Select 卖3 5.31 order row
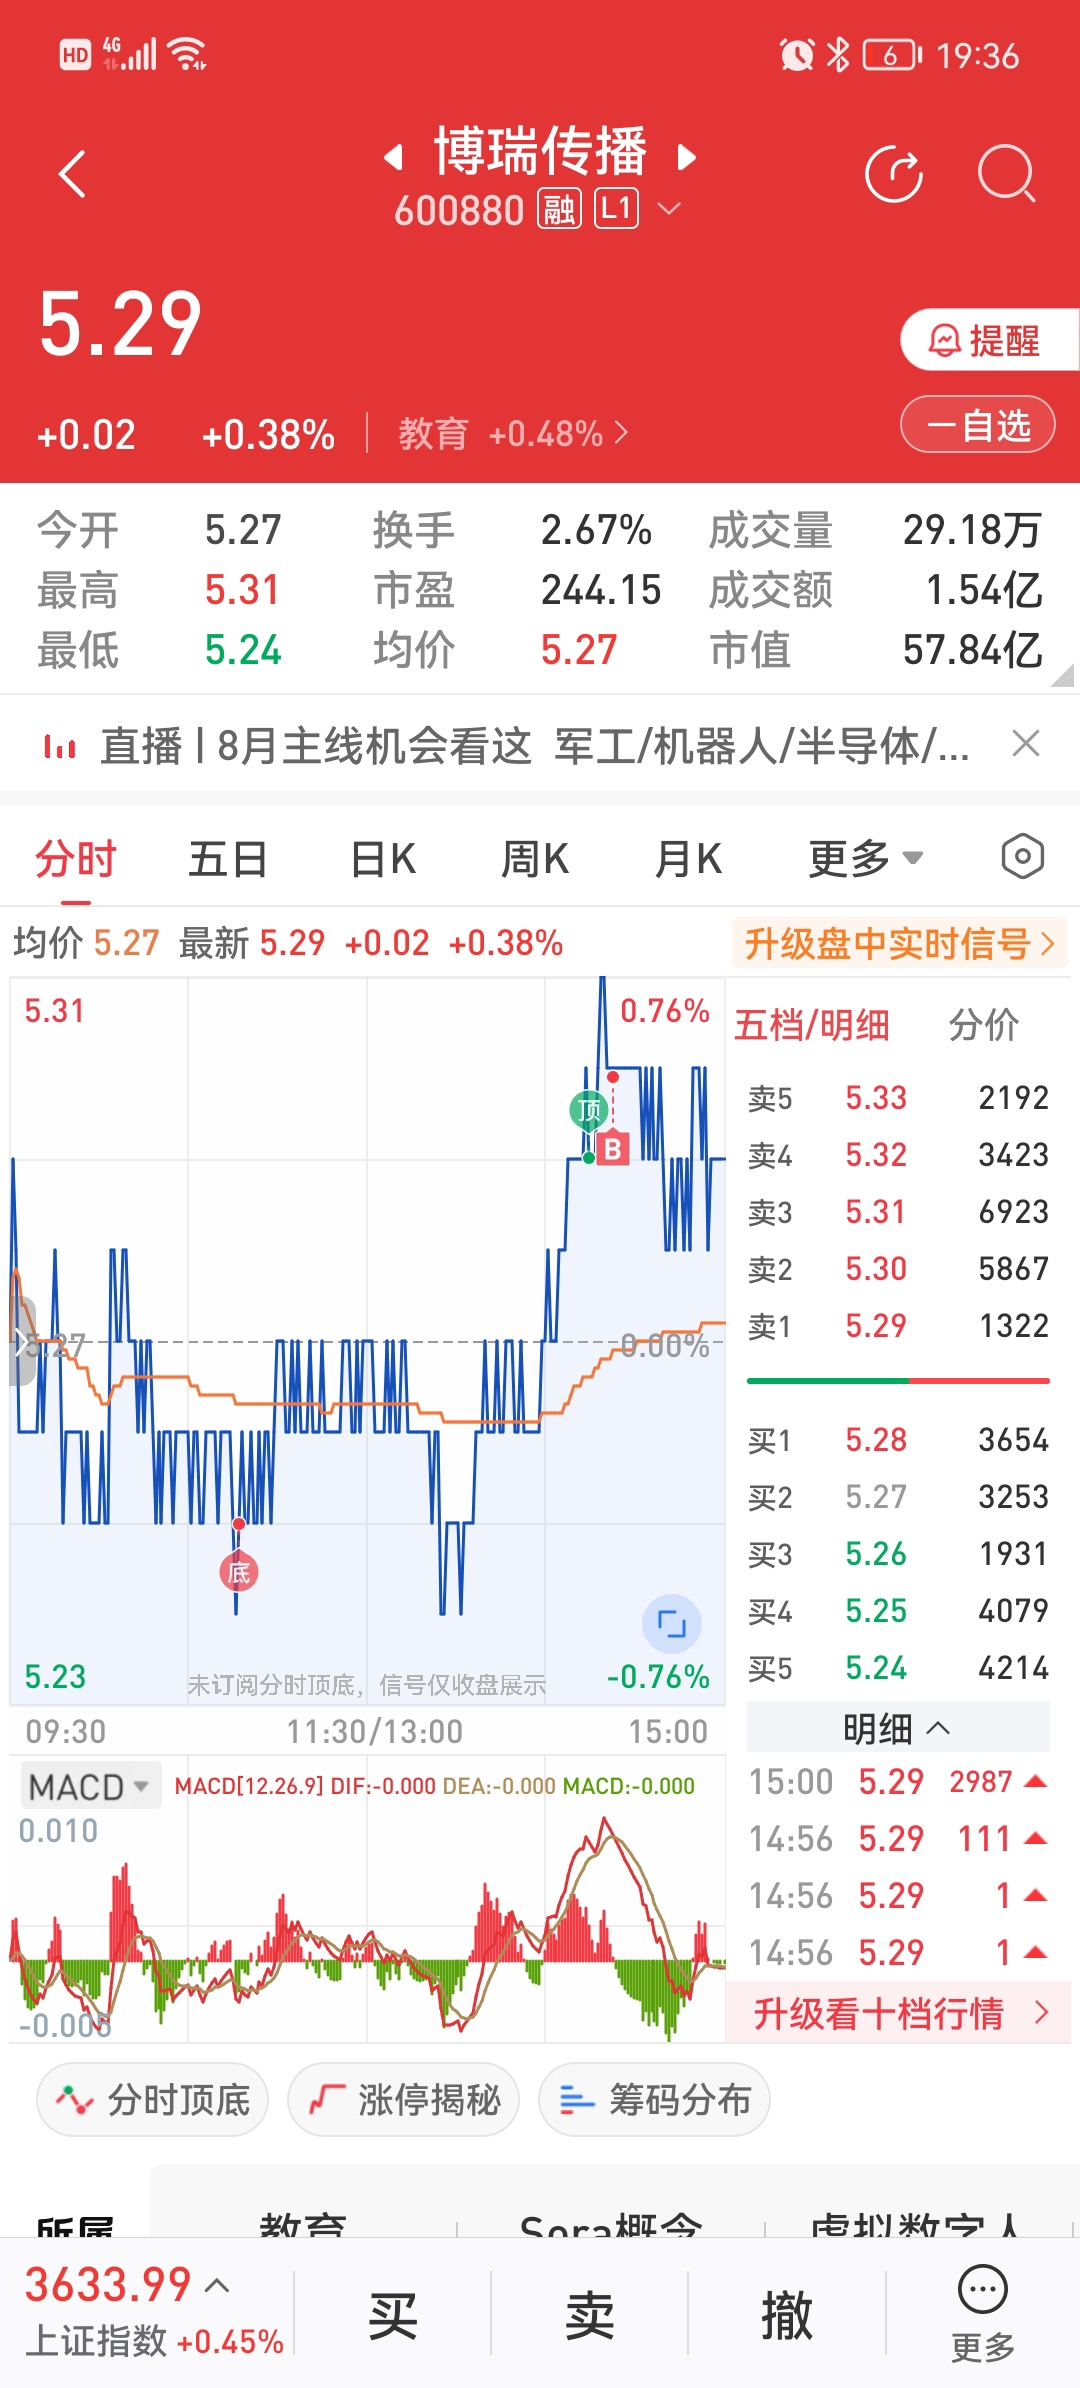Image resolution: width=1080 pixels, height=2388 pixels. click(x=898, y=1212)
